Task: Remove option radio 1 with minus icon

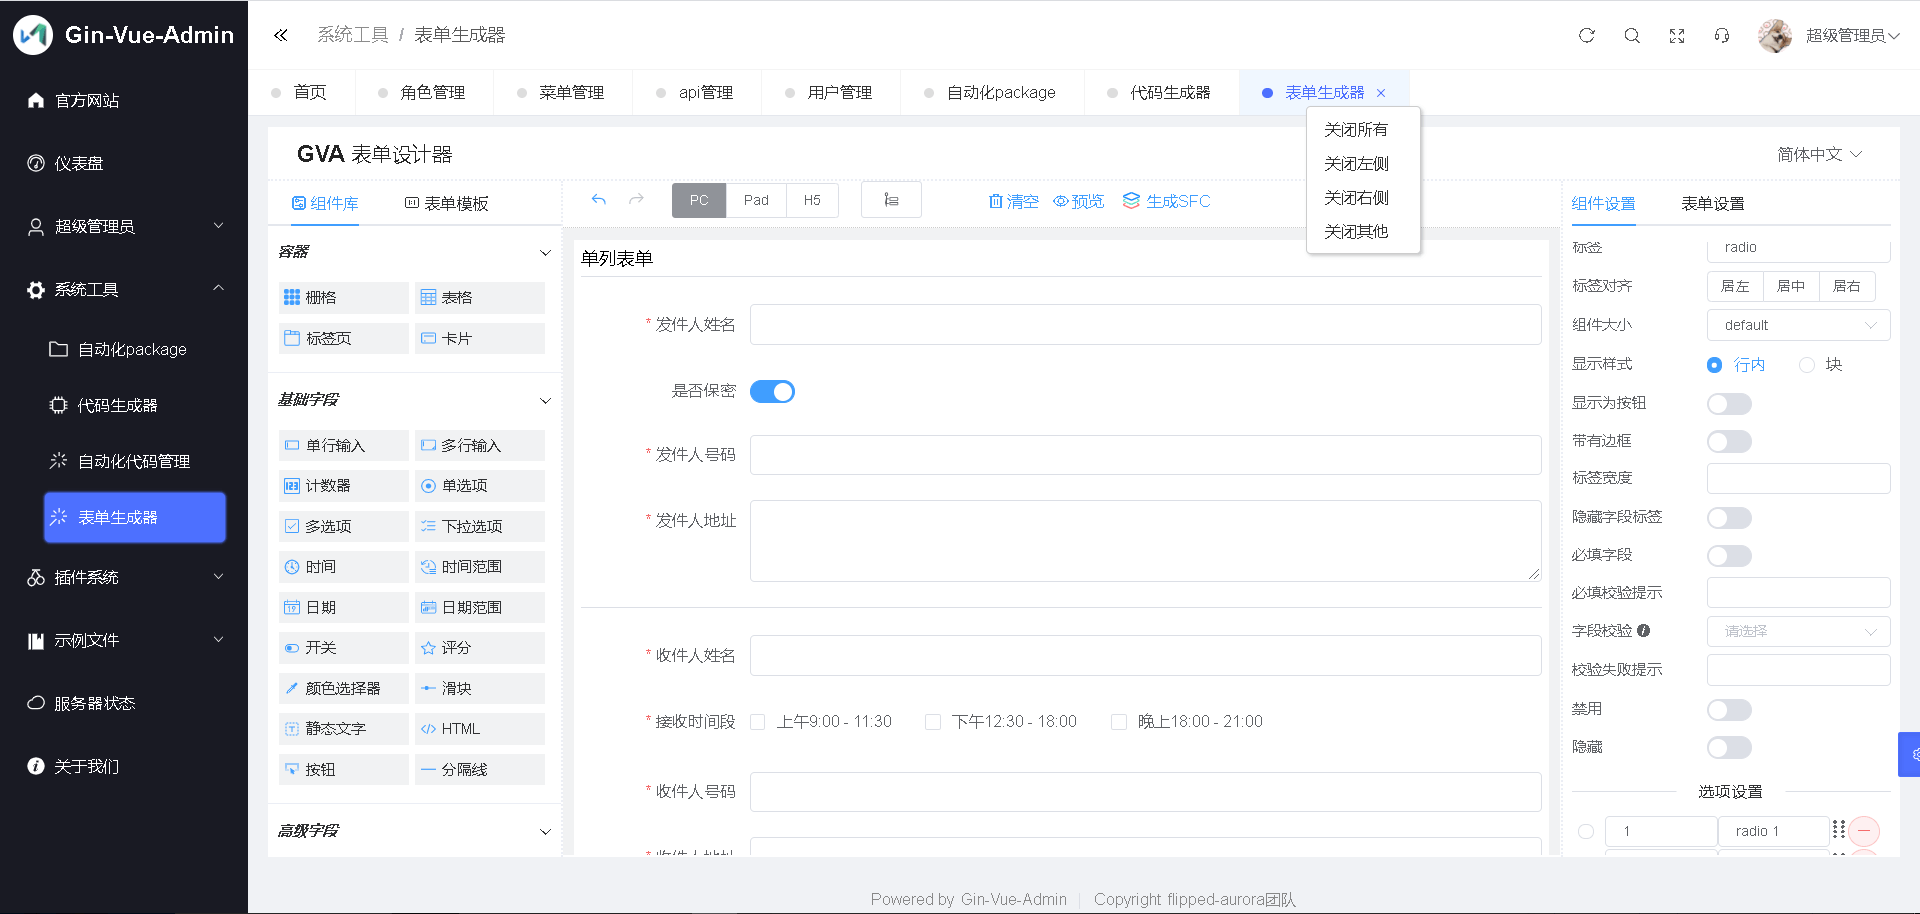Action: coord(1864,831)
